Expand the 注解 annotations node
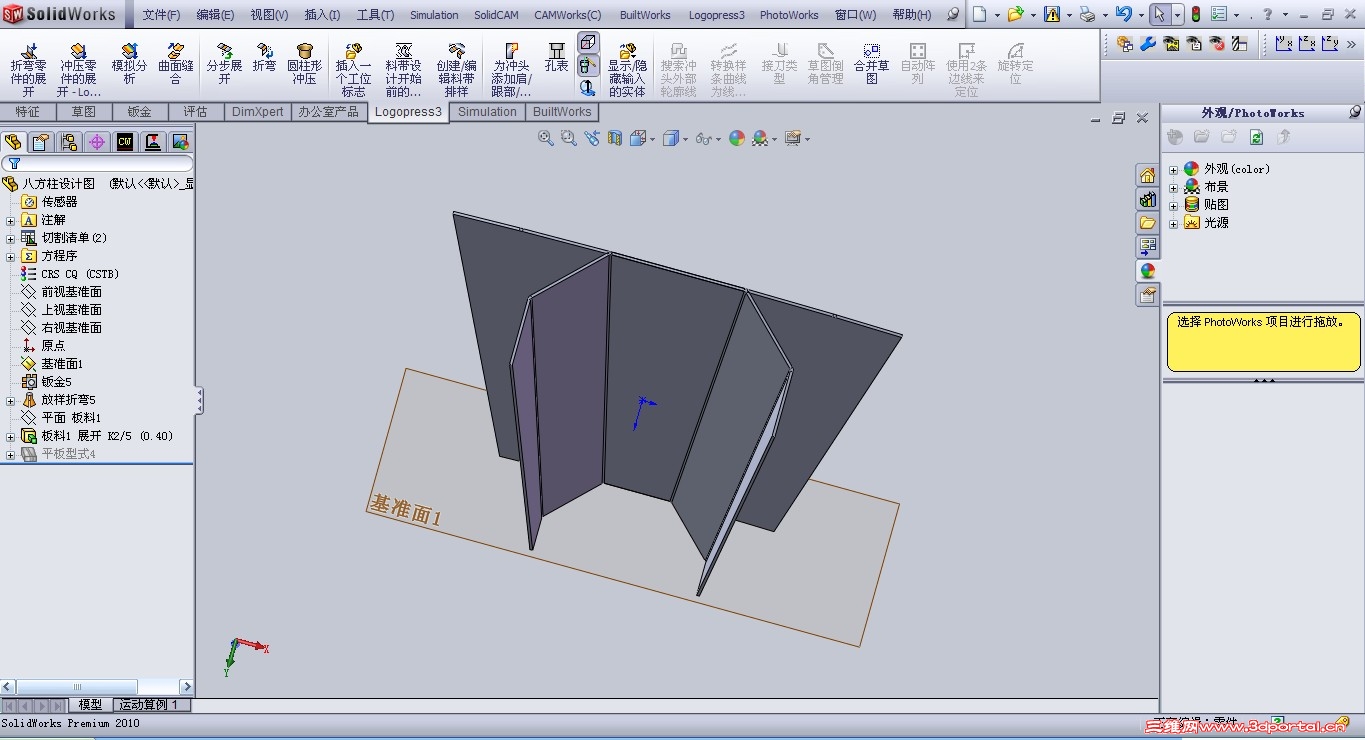 click(x=11, y=220)
